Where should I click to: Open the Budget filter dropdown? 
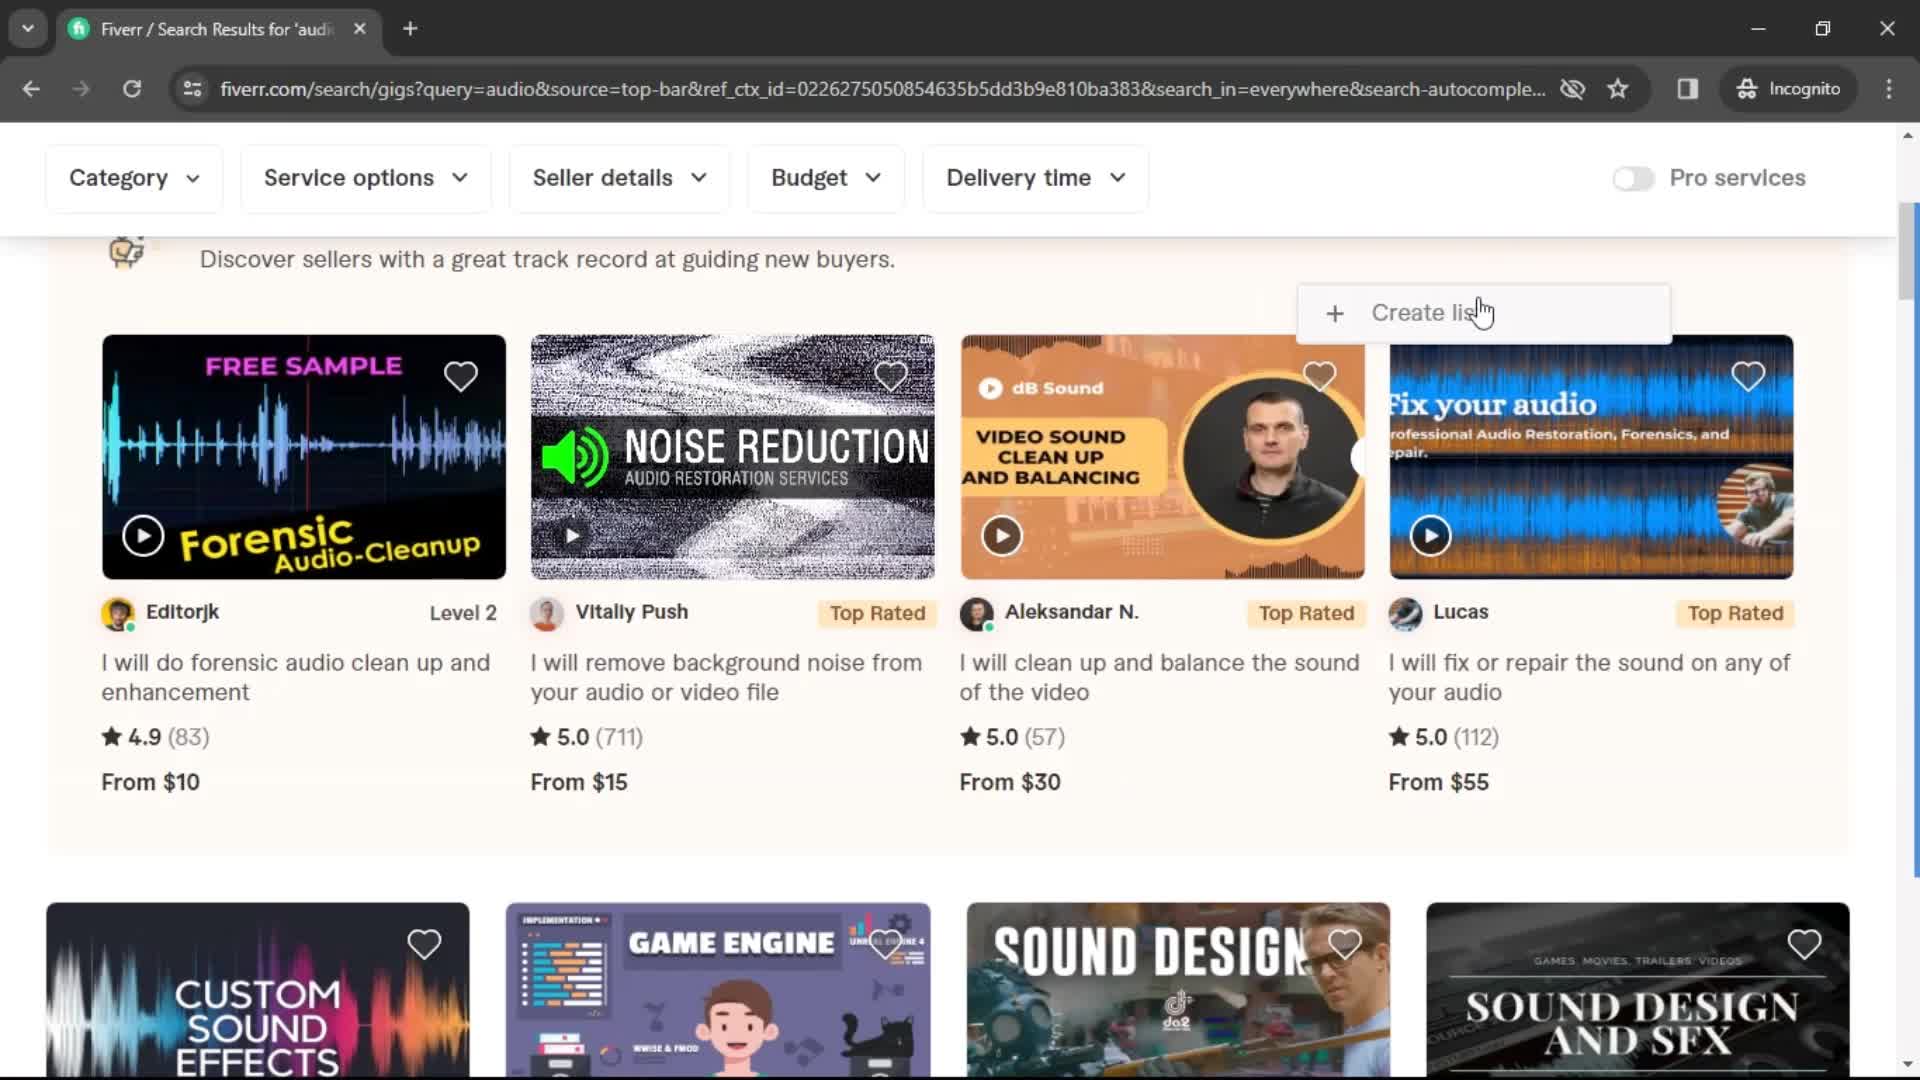pos(826,178)
